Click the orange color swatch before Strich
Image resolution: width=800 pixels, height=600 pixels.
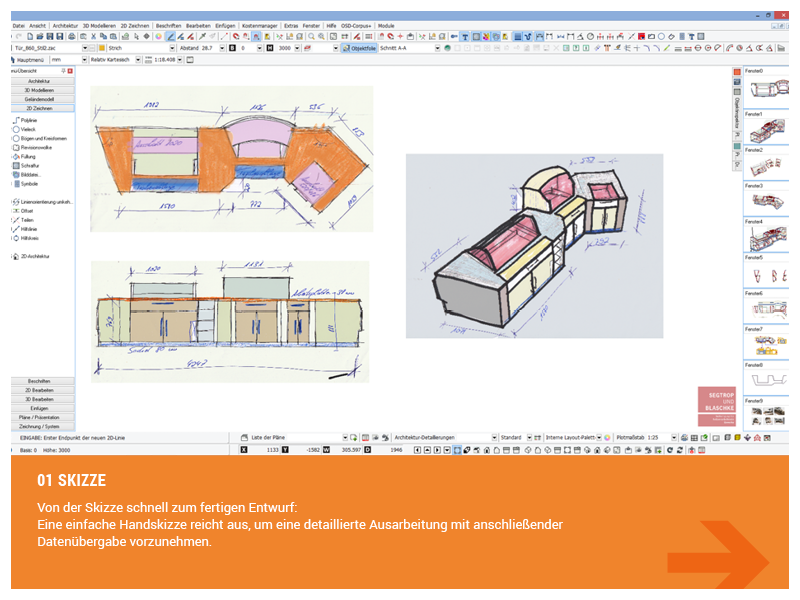[102, 48]
